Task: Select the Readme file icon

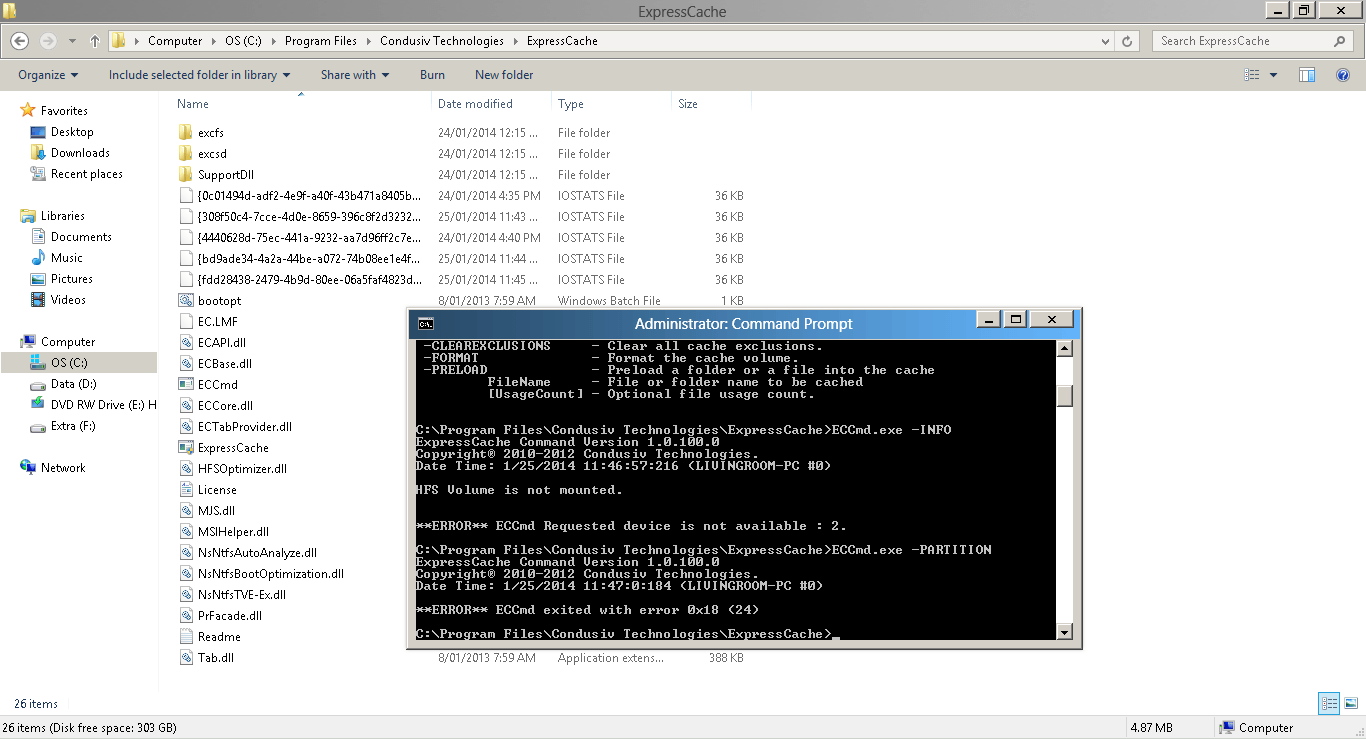Action: 185,637
